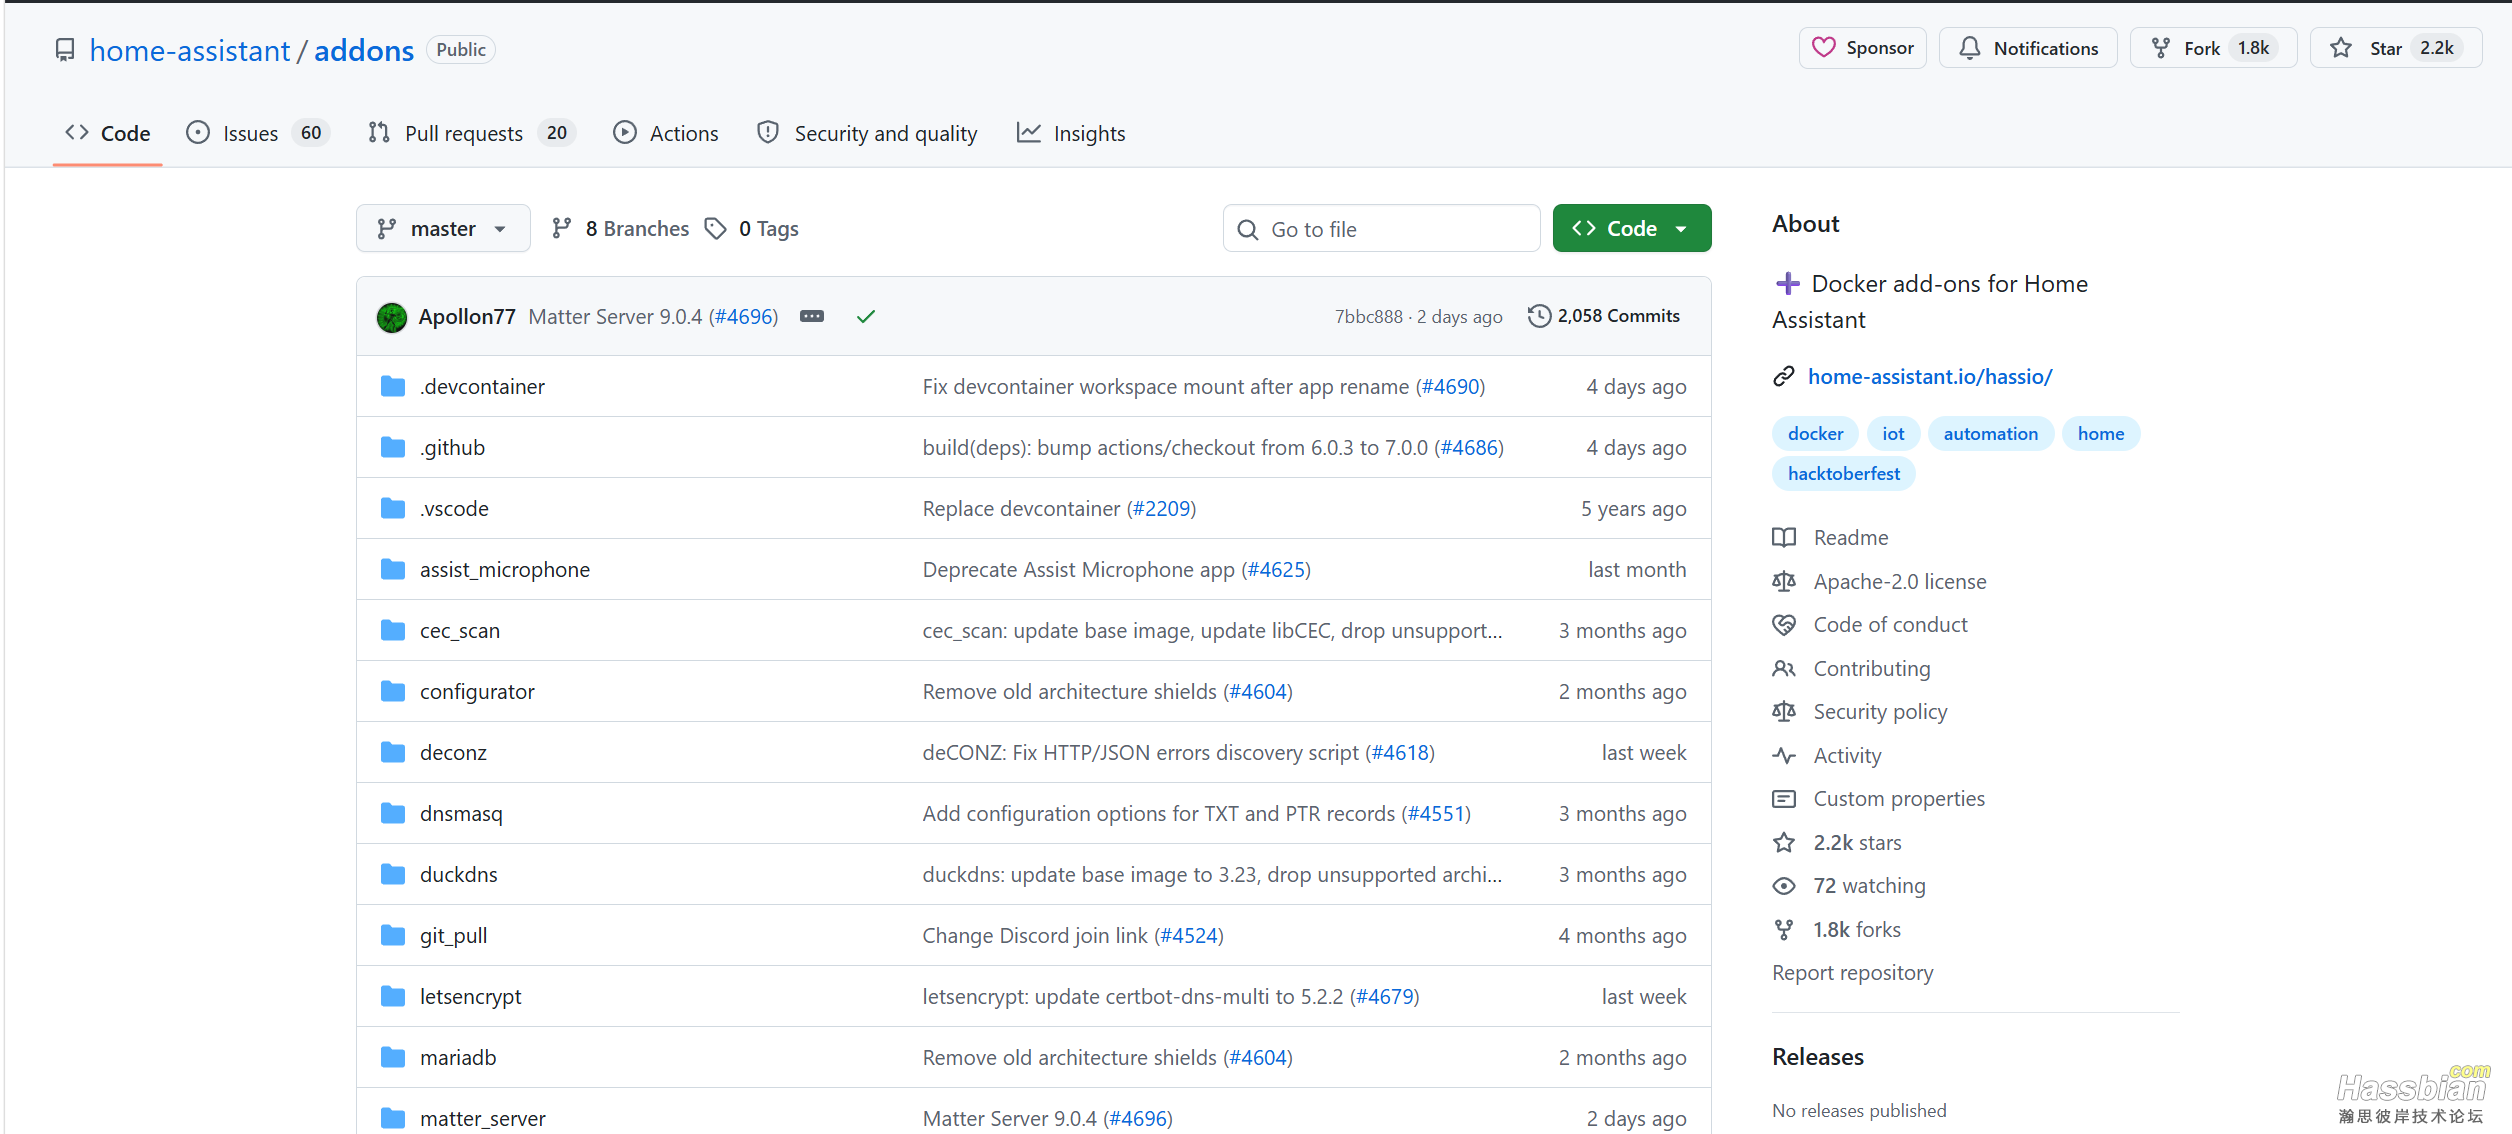Open the Pull requests tab
Image resolution: width=2512 pixels, height=1134 pixels.
tap(471, 133)
